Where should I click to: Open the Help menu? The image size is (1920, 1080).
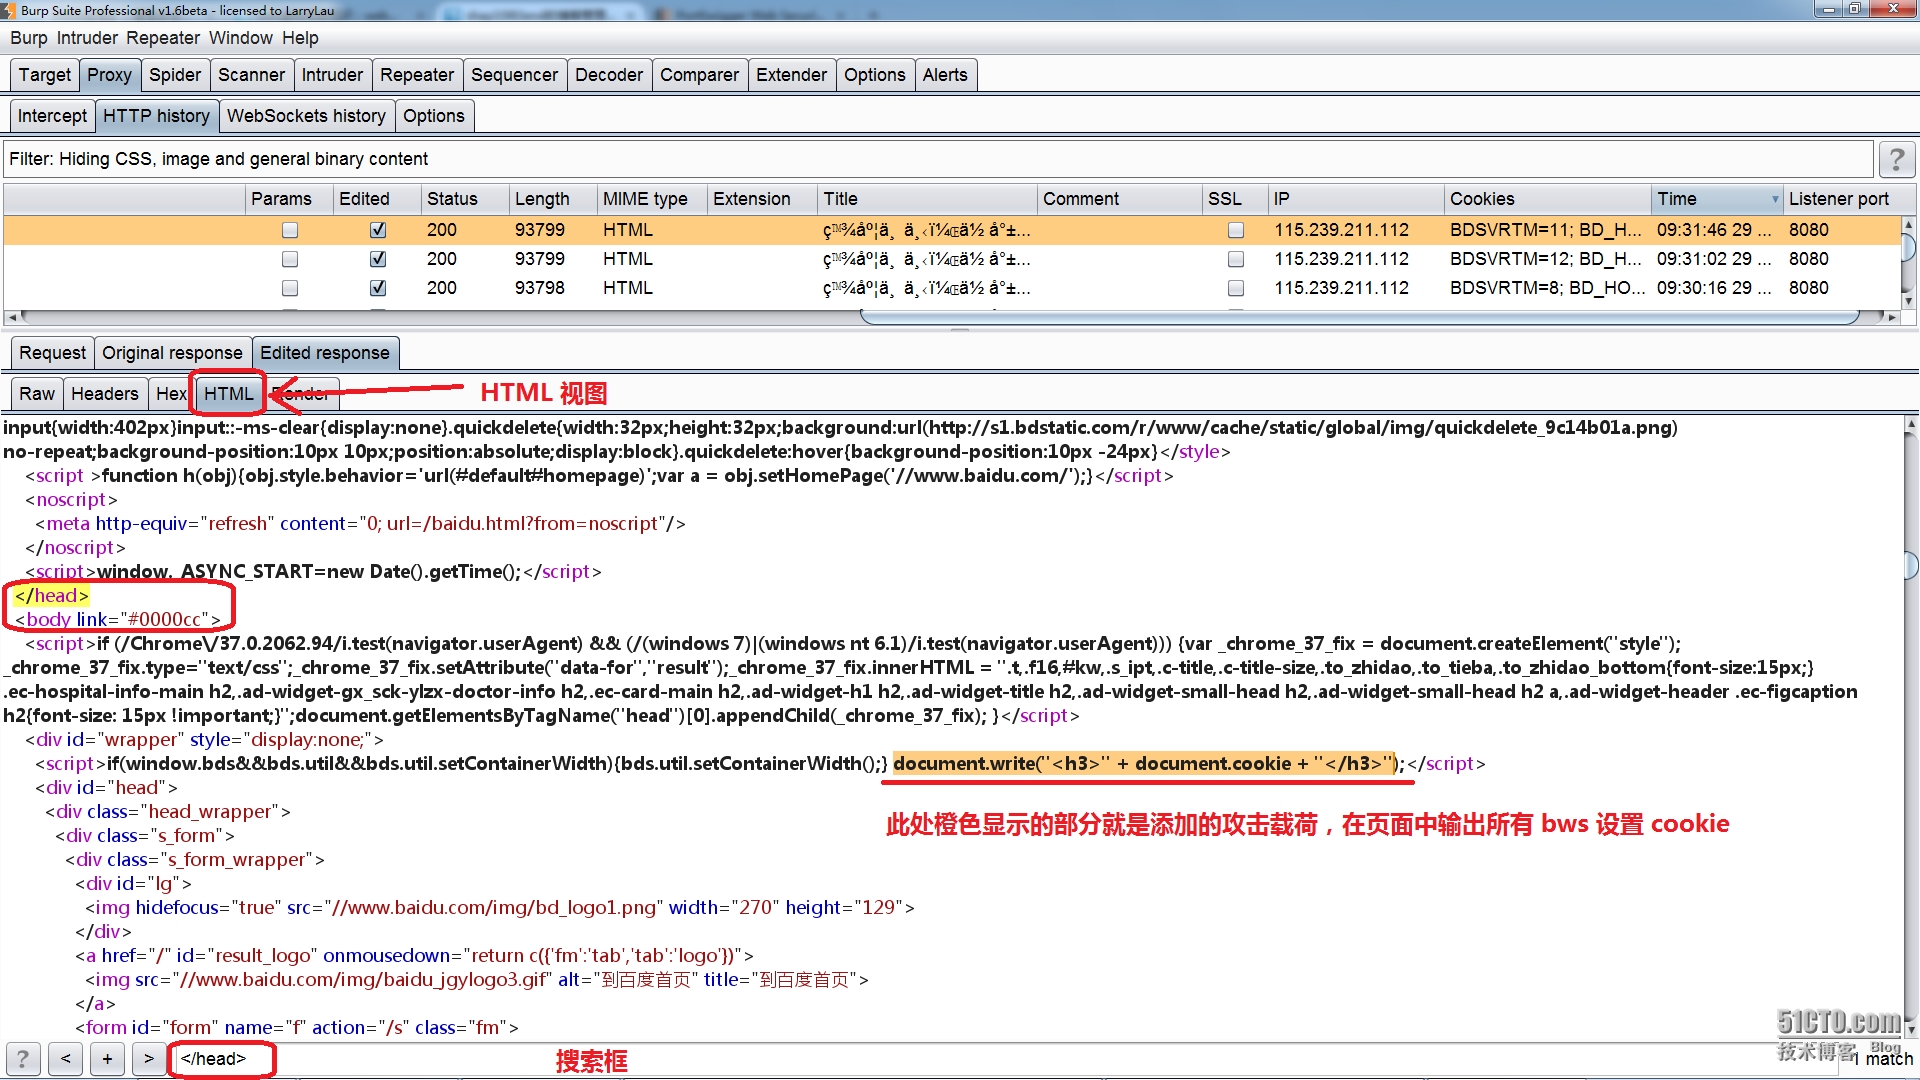click(x=300, y=38)
